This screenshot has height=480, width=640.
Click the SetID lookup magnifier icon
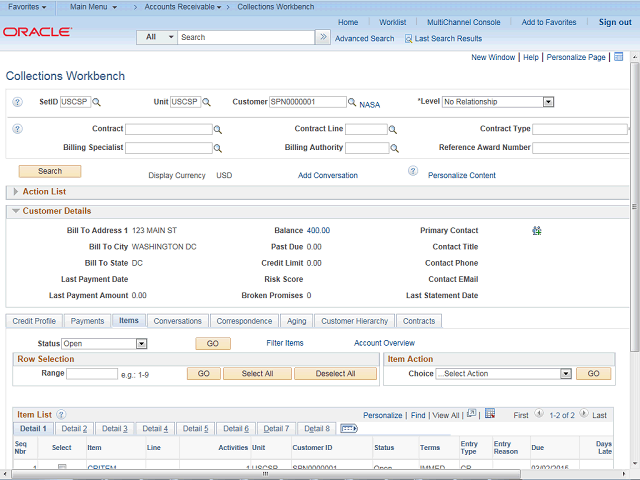pyautogui.click(x=97, y=102)
